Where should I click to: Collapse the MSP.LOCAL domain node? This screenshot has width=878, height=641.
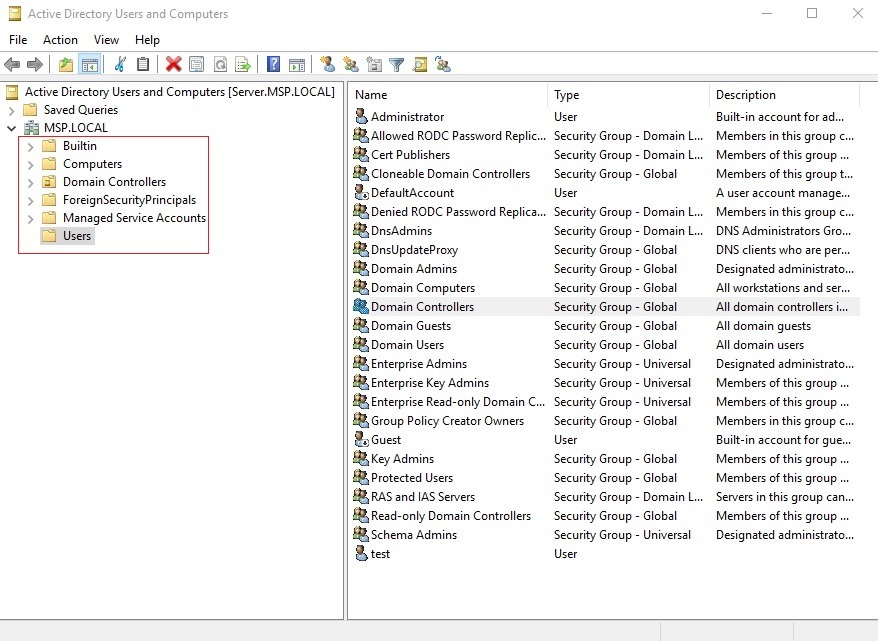[x=11, y=128]
